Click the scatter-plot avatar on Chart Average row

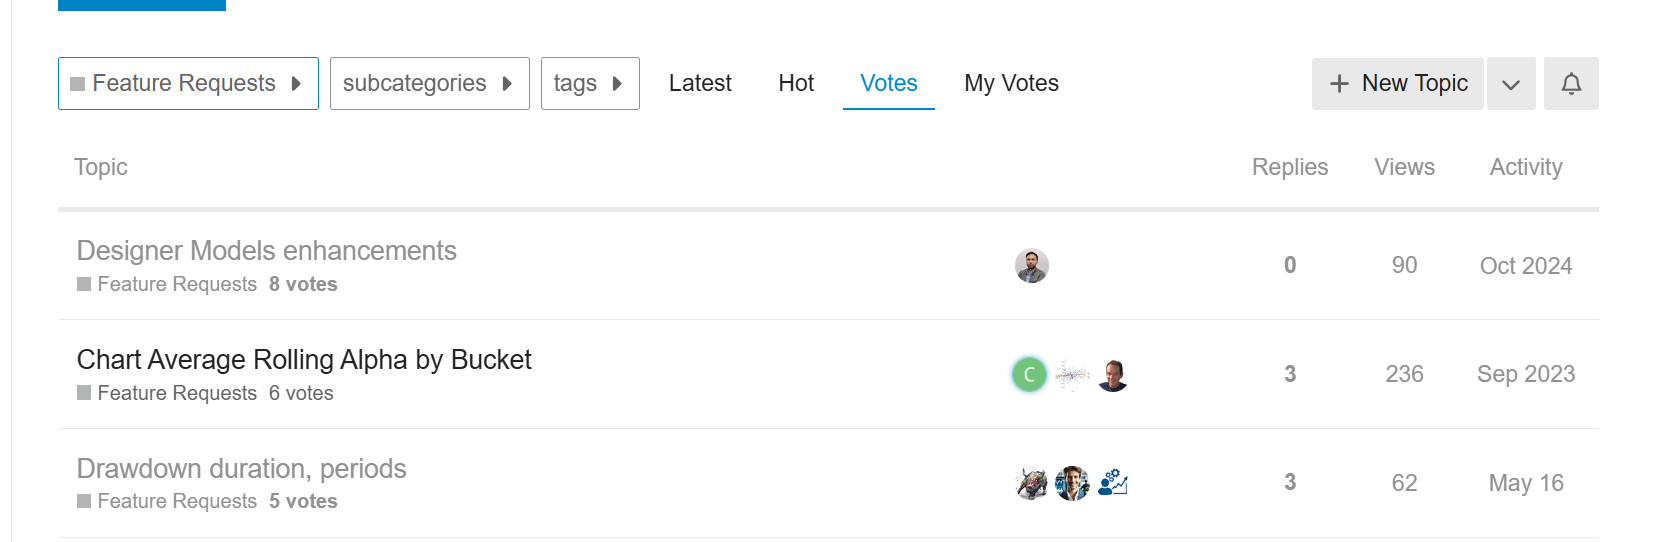point(1072,374)
